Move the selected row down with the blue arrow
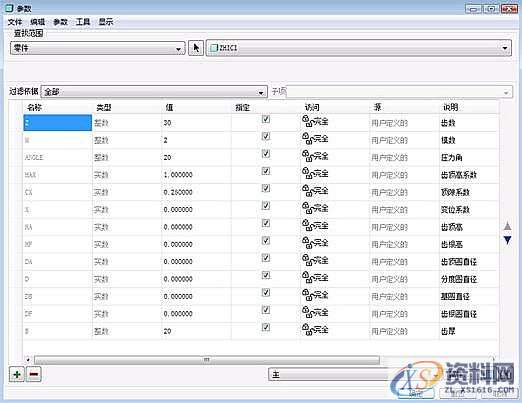The width and height of the screenshot is (522, 403). (507, 240)
